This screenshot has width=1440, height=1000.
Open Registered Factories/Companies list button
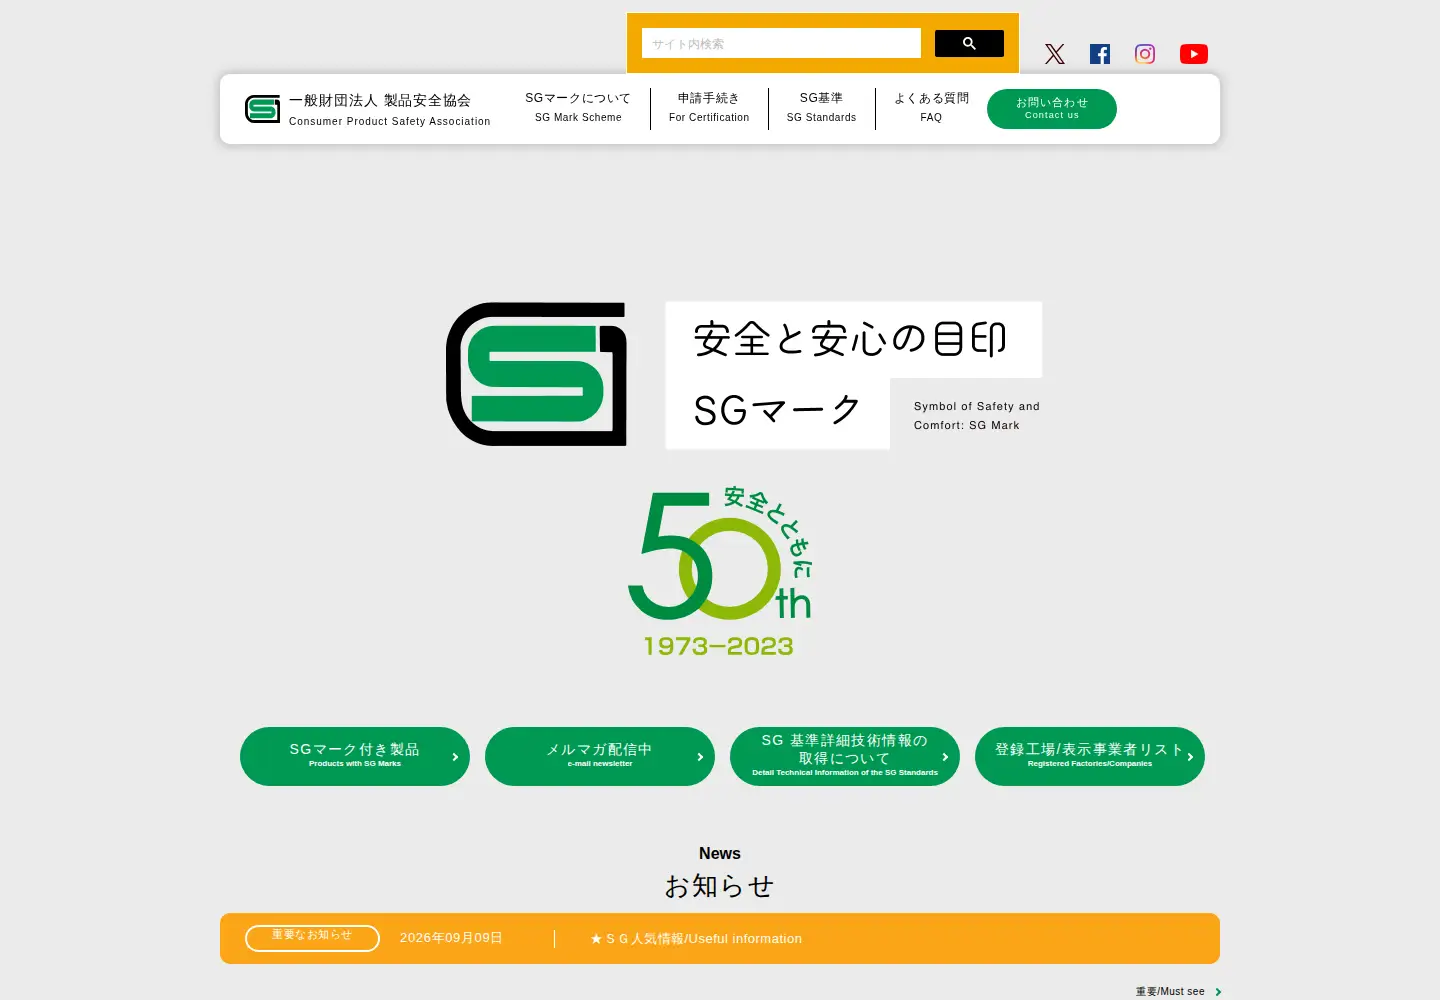(1090, 756)
